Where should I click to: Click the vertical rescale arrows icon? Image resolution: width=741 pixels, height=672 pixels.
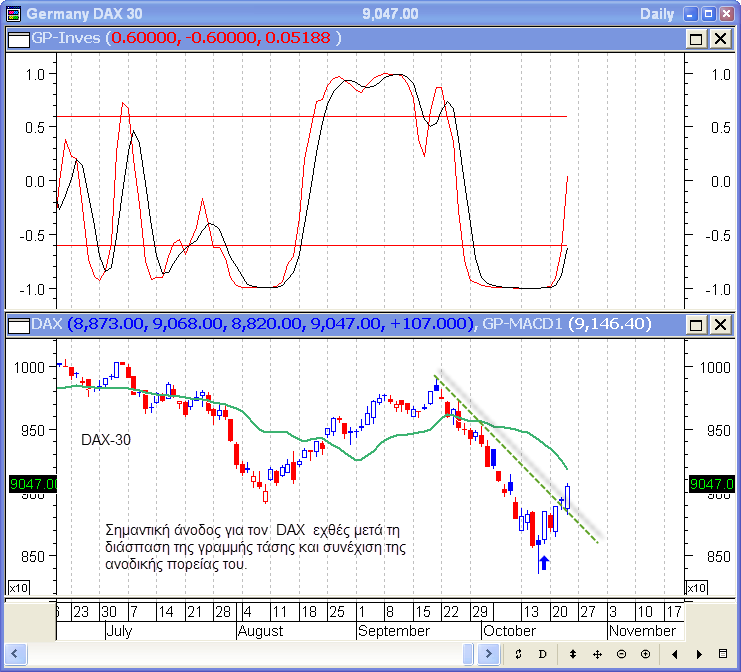tap(573, 654)
